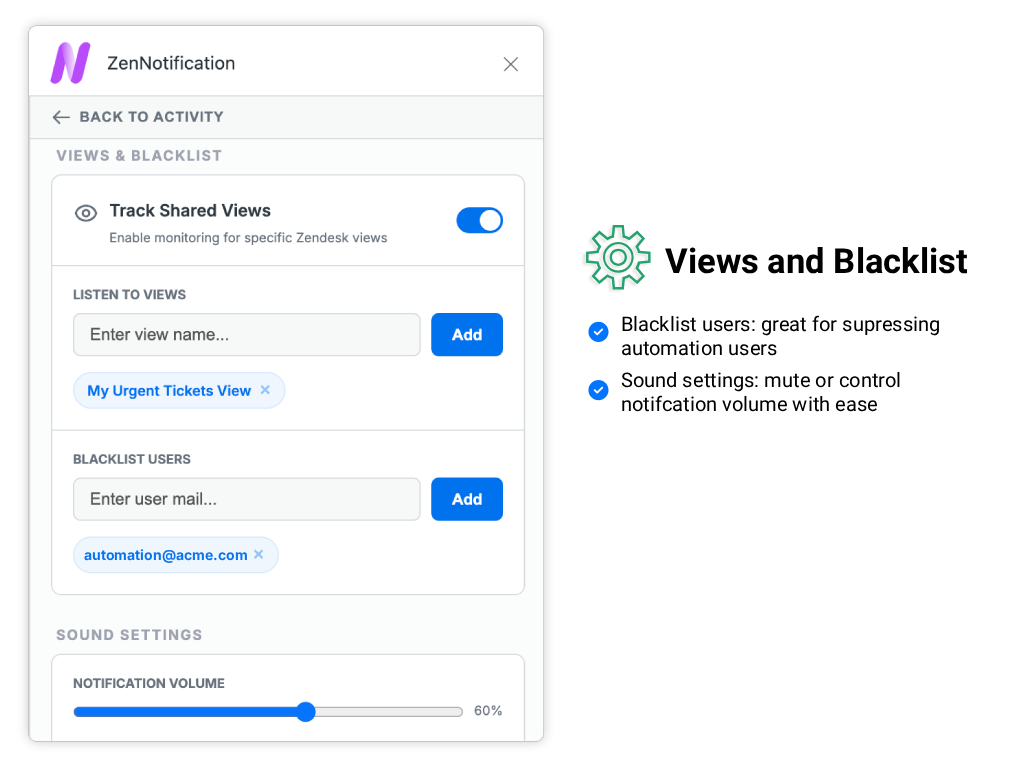
Task: Click the checkmark beside Sound settings bullet
Action: [x=598, y=390]
